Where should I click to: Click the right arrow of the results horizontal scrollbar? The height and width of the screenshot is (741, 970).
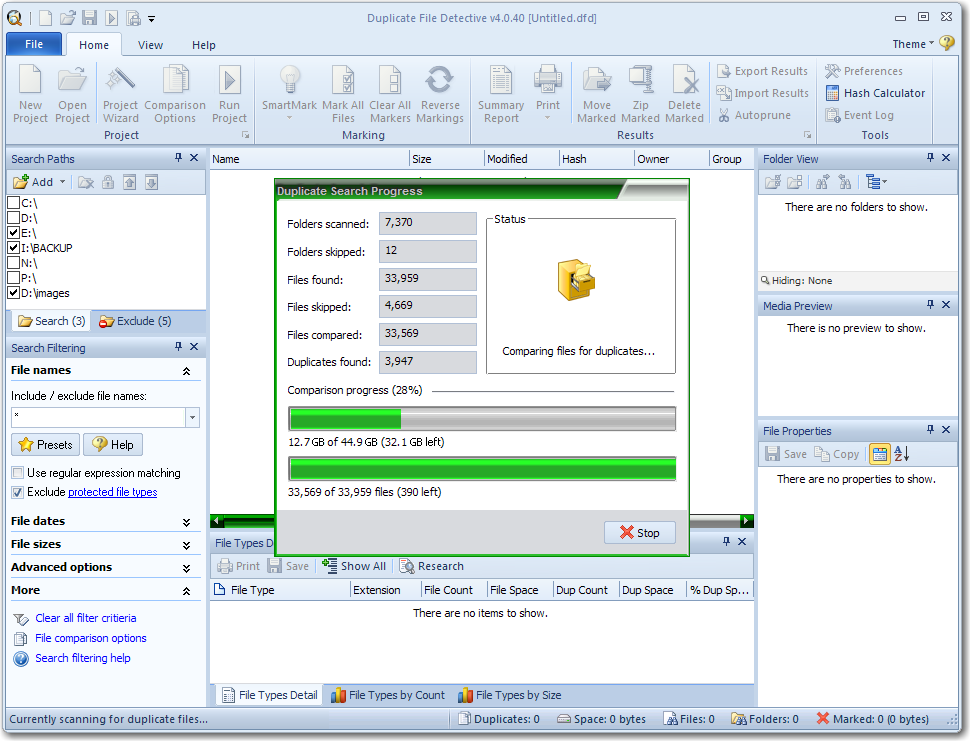click(747, 521)
